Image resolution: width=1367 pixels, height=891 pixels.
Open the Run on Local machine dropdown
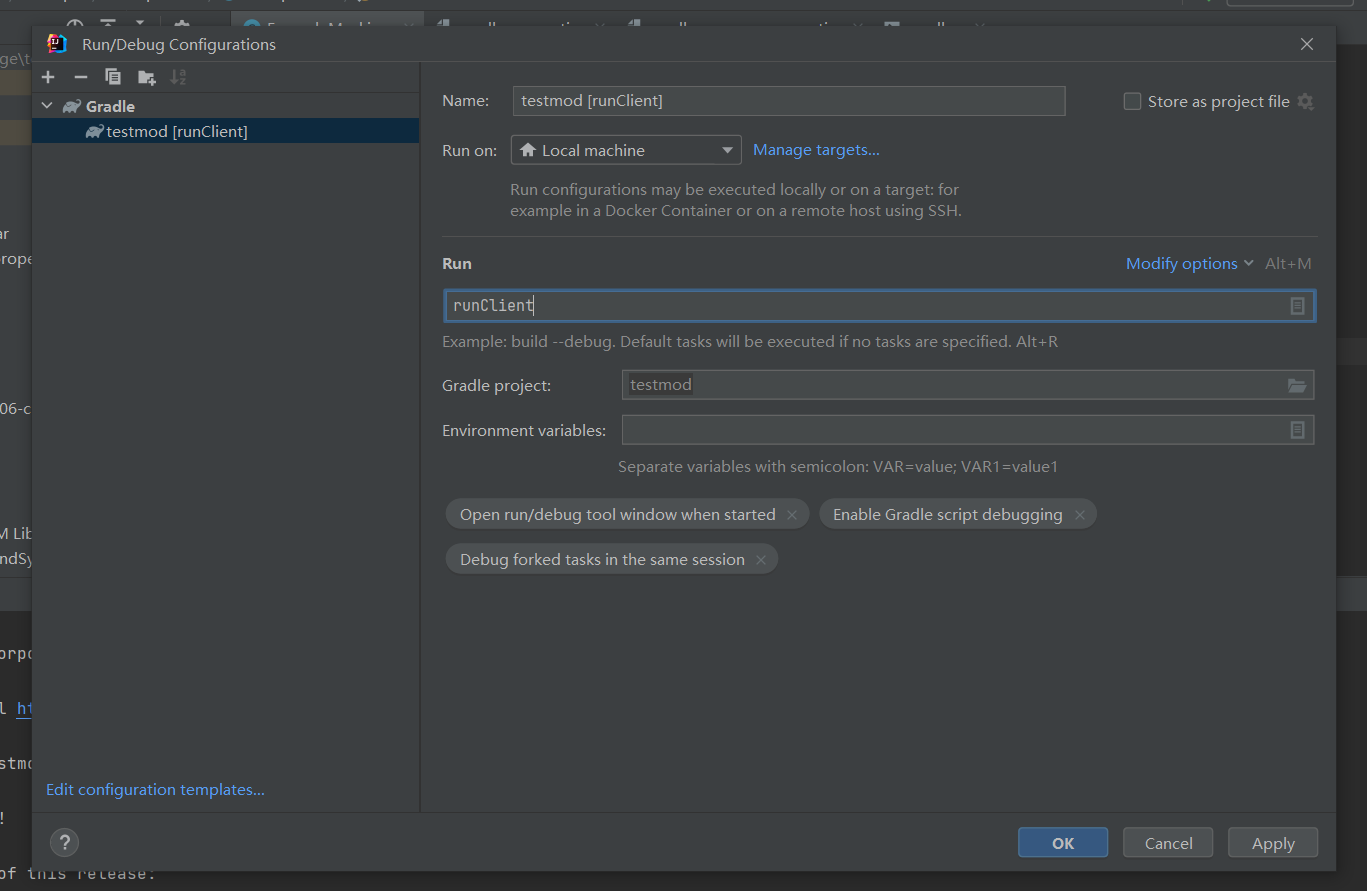[626, 150]
